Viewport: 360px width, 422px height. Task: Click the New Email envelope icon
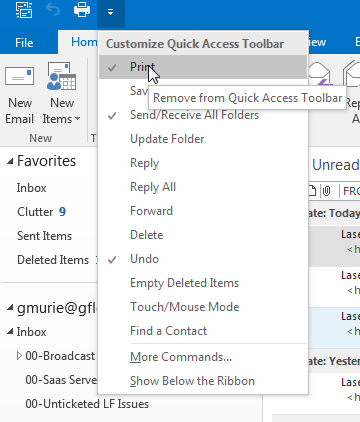point(19,77)
